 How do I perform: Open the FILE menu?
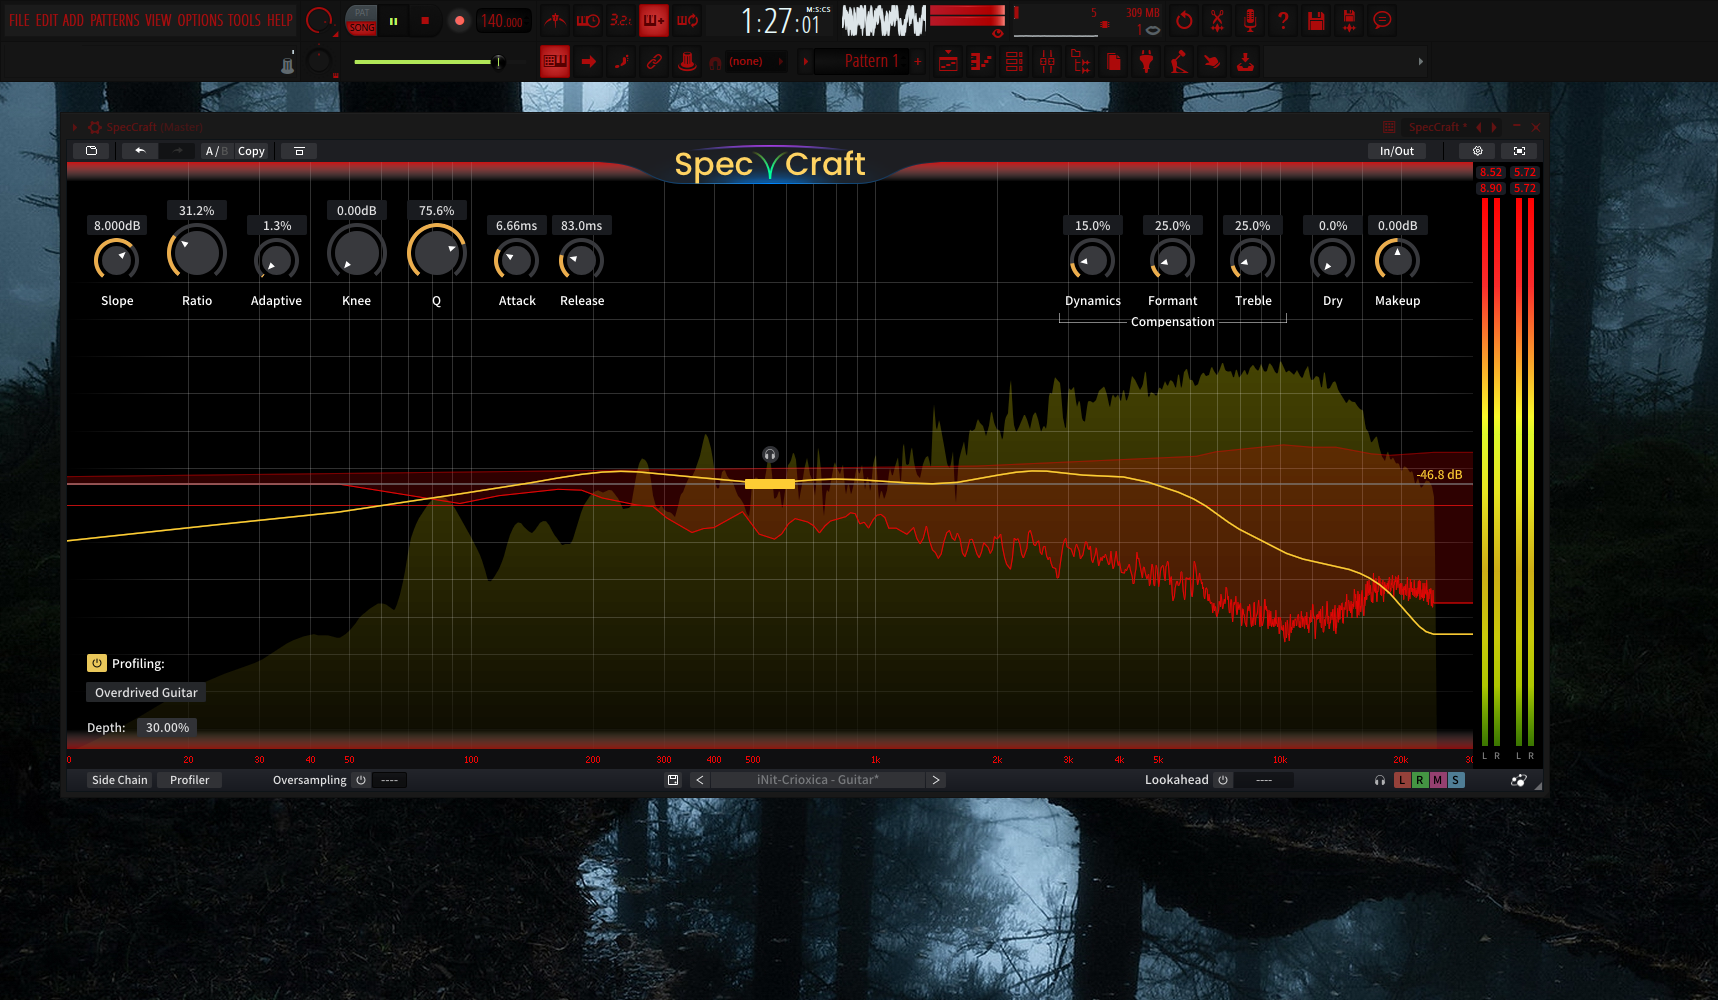coord(19,20)
